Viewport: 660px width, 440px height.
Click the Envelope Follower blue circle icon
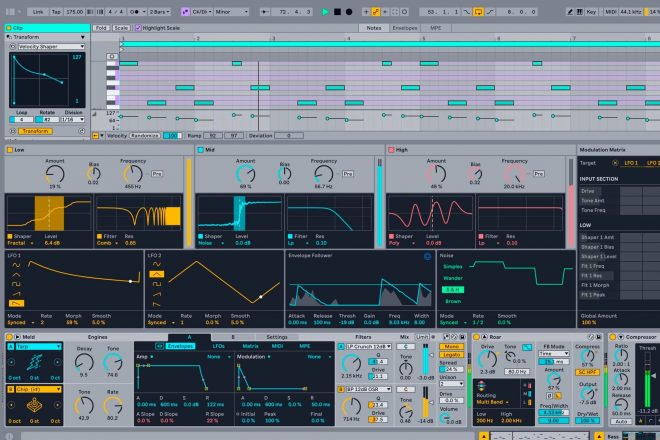point(427,256)
